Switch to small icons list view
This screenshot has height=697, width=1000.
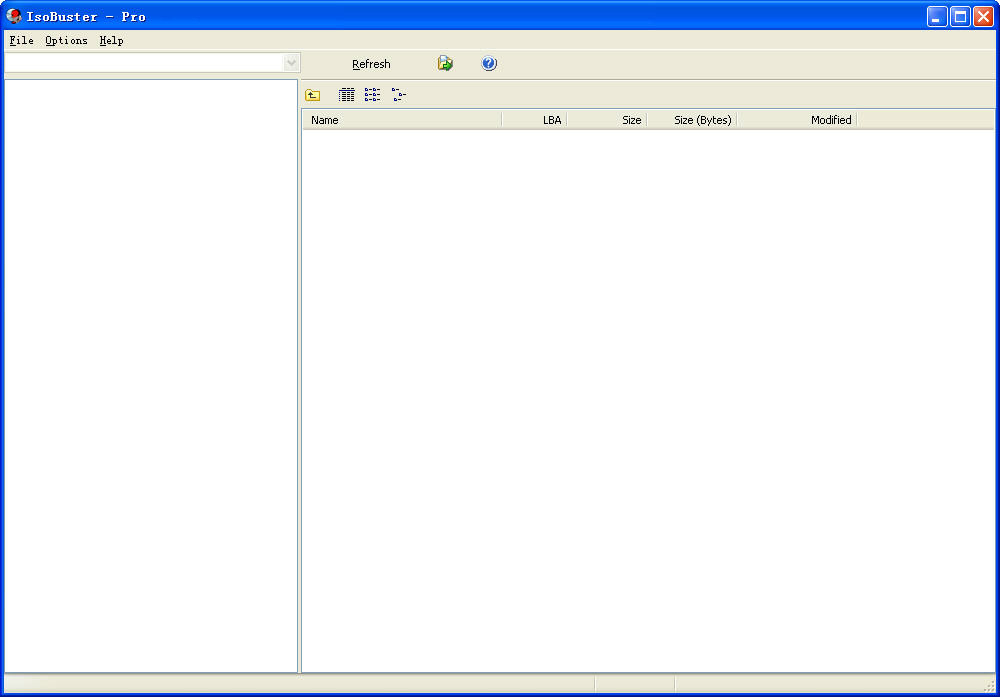tap(372, 95)
